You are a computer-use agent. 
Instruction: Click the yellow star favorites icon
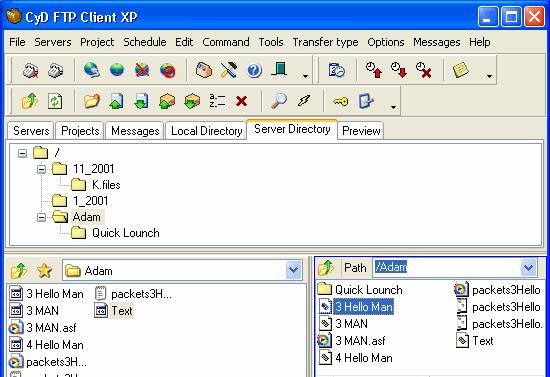[45, 270]
